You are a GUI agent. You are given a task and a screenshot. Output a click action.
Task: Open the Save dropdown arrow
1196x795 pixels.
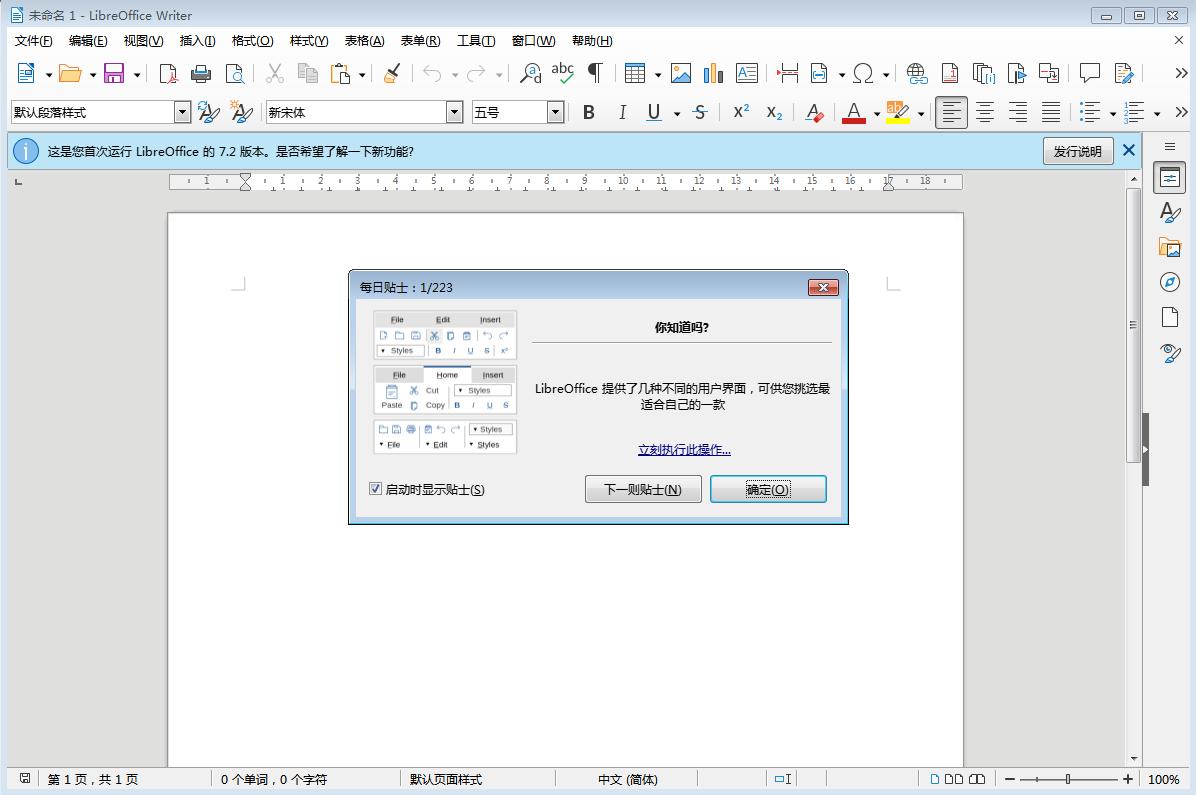[x=137, y=74]
